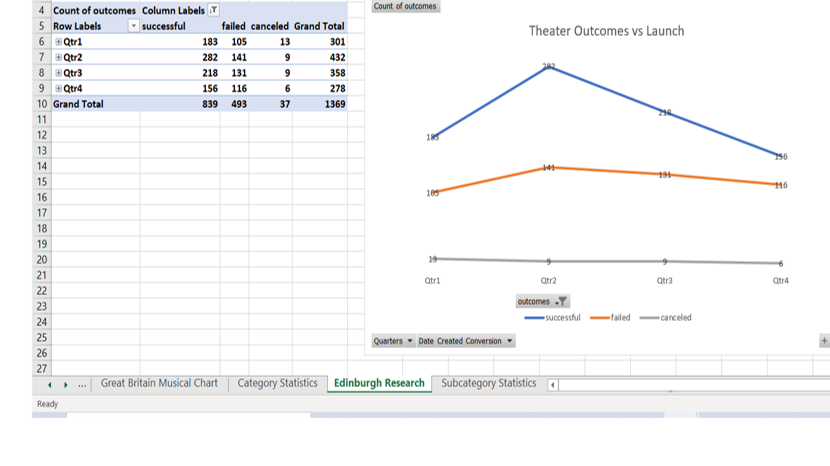Open Date Created Conversion field dropdown
This screenshot has width=830, height=466.
(466, 341)
